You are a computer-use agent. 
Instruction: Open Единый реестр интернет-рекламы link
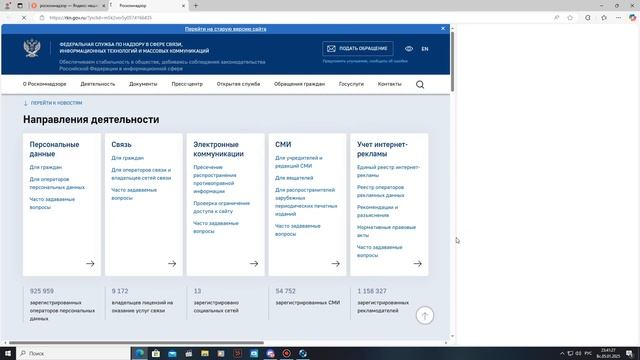click(388, 171)
